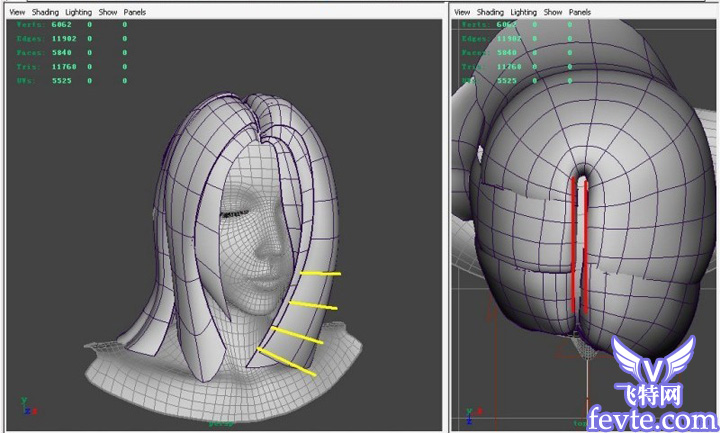
Task: Open the Shading menu in left viewport
Action: [45, 12]
